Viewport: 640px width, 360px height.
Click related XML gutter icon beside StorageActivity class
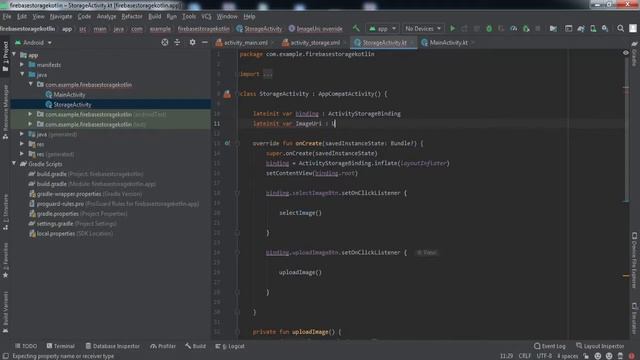(x=227, y=94)
